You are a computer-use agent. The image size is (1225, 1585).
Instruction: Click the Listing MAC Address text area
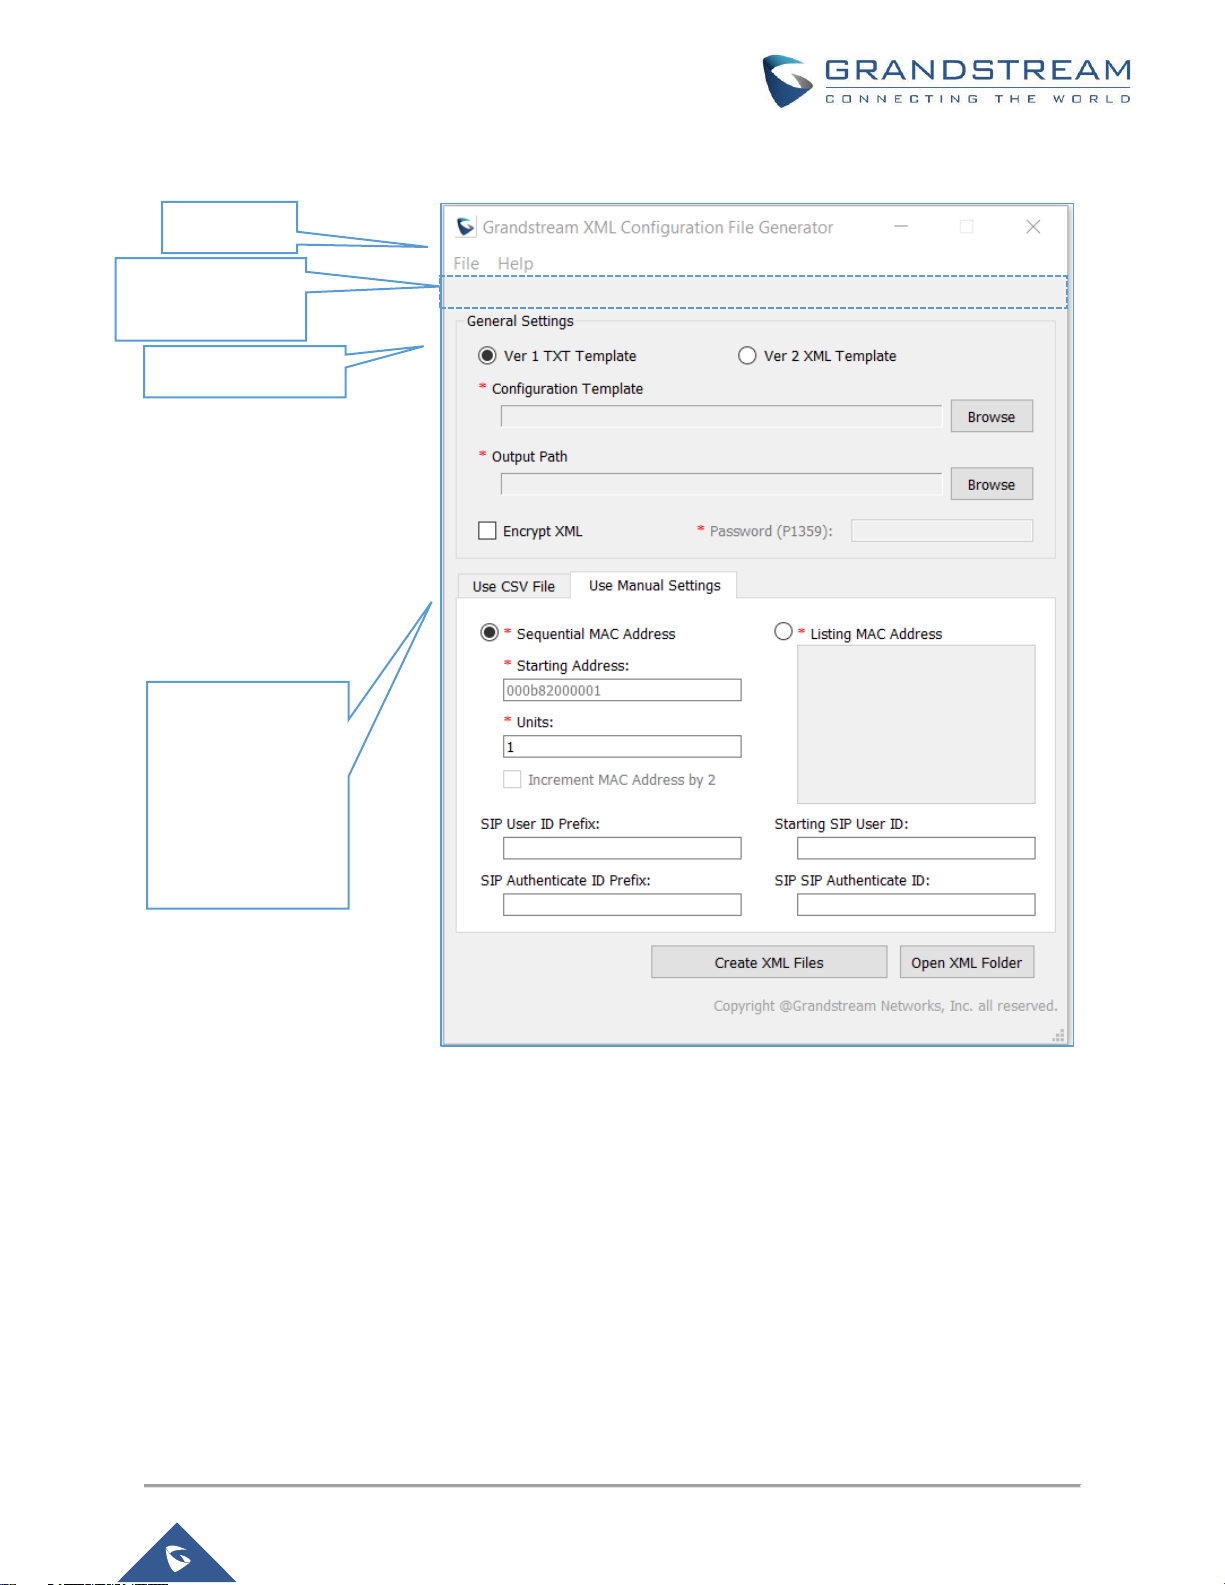coord(916,724)
